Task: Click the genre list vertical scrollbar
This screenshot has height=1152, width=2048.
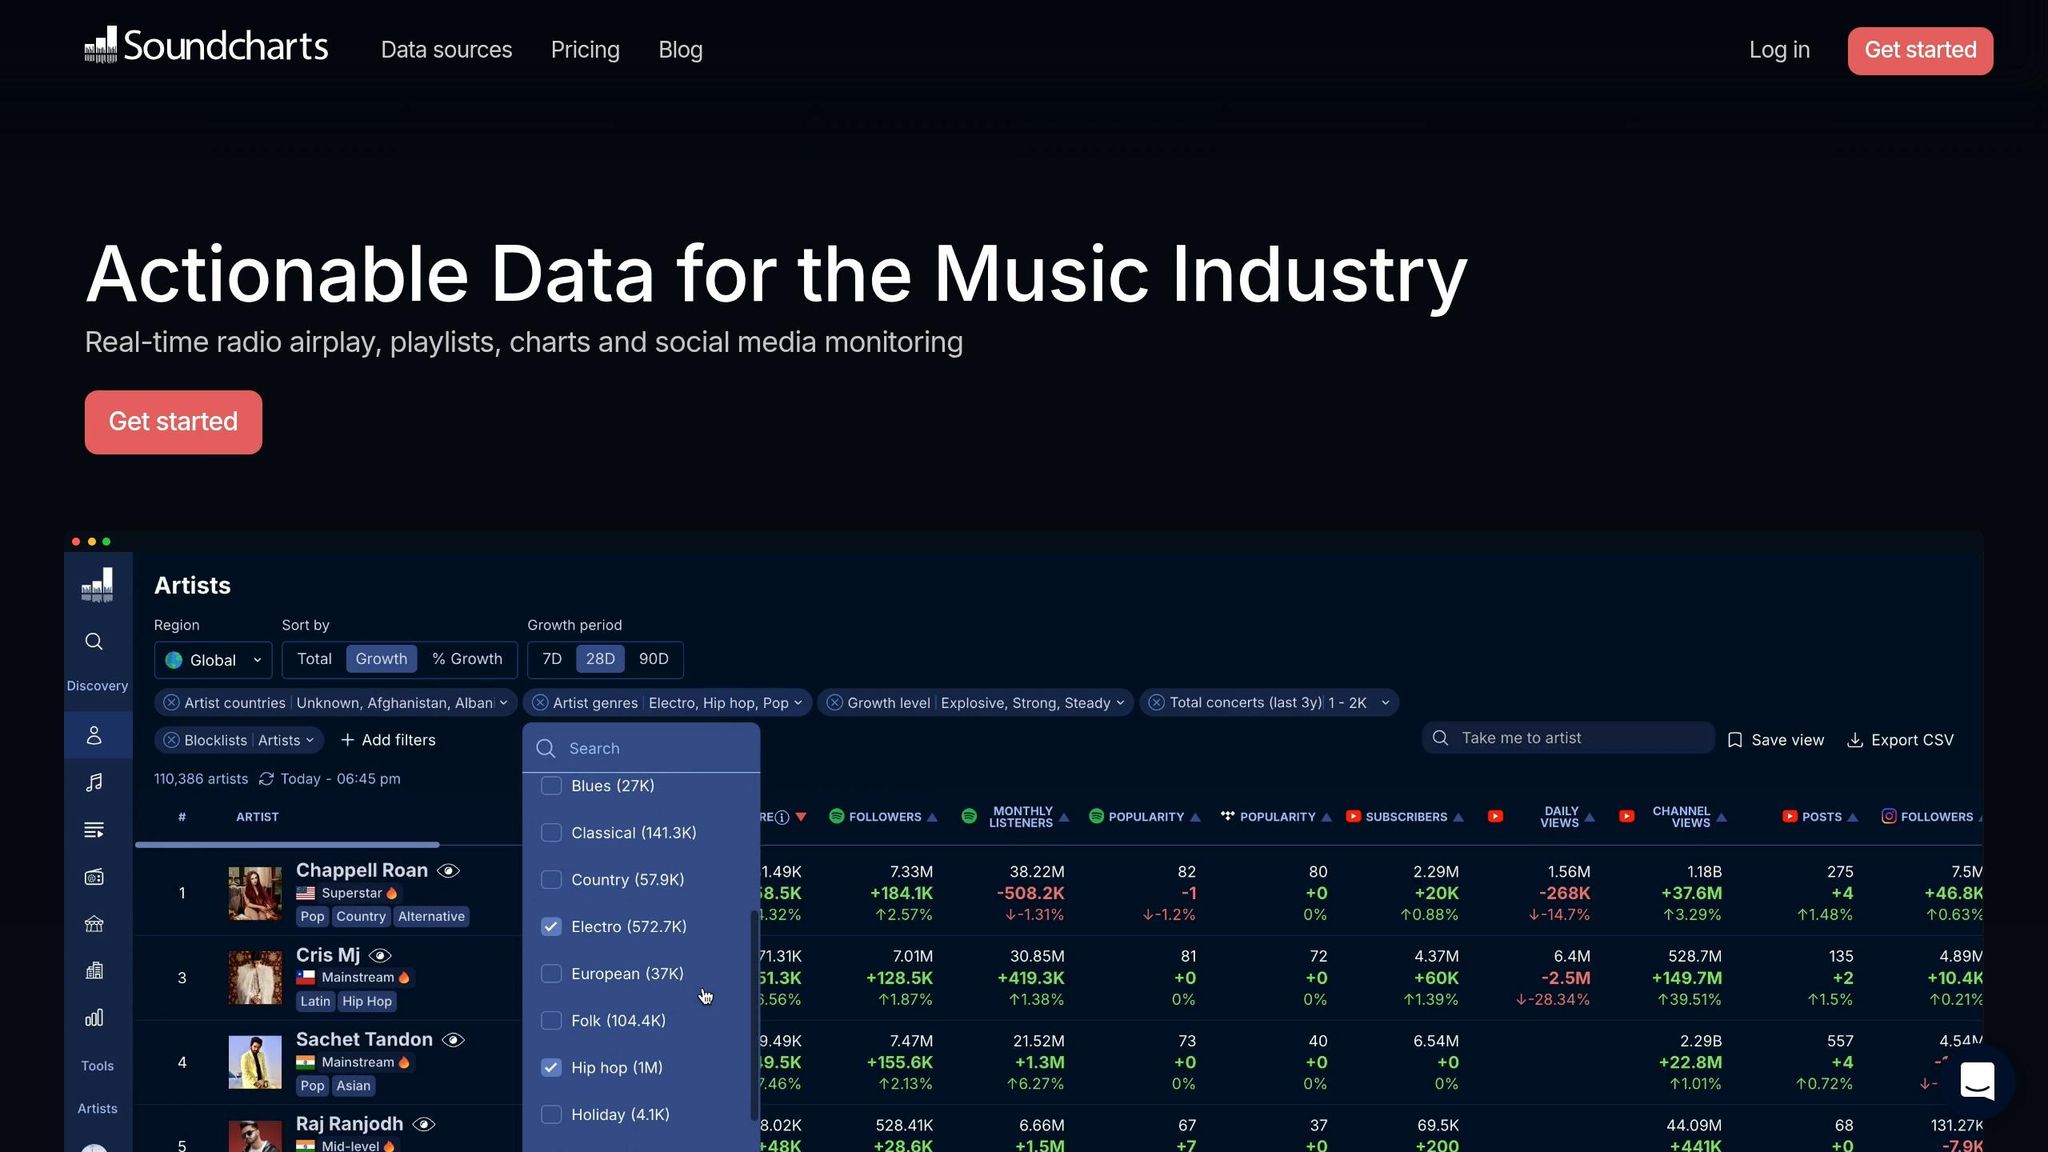Action: pos(753,1015)
